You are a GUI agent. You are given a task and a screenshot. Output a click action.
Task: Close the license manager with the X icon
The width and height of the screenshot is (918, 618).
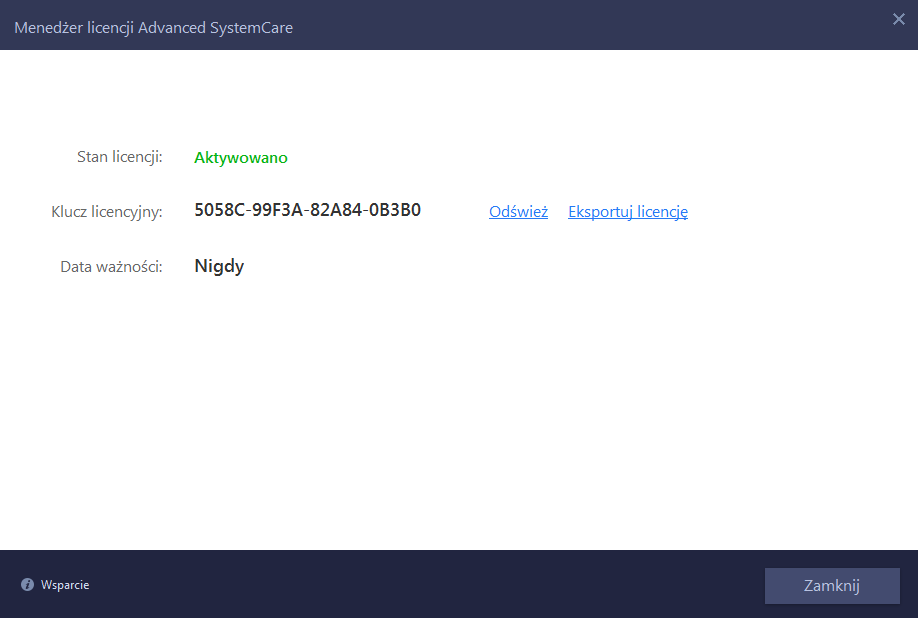pos(899,19)
